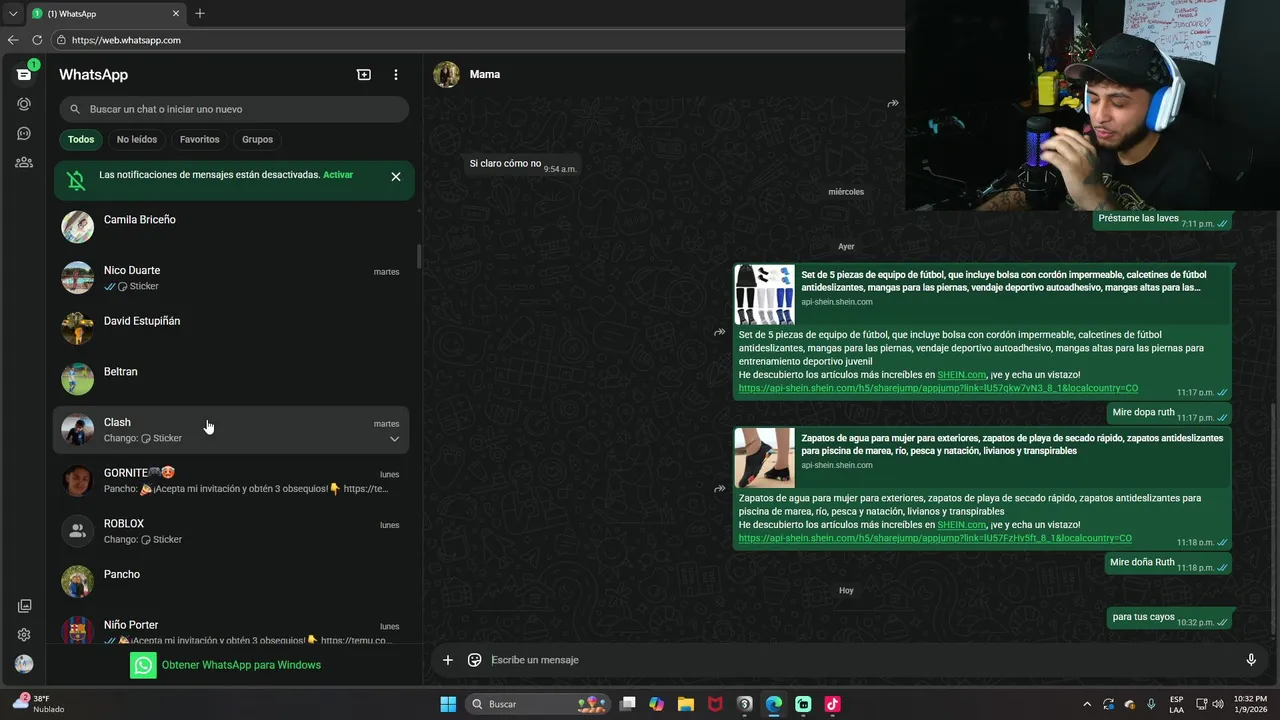Open football set product thumbnail
This screenshot has height=720, width=1280.
tap(765, 295)
